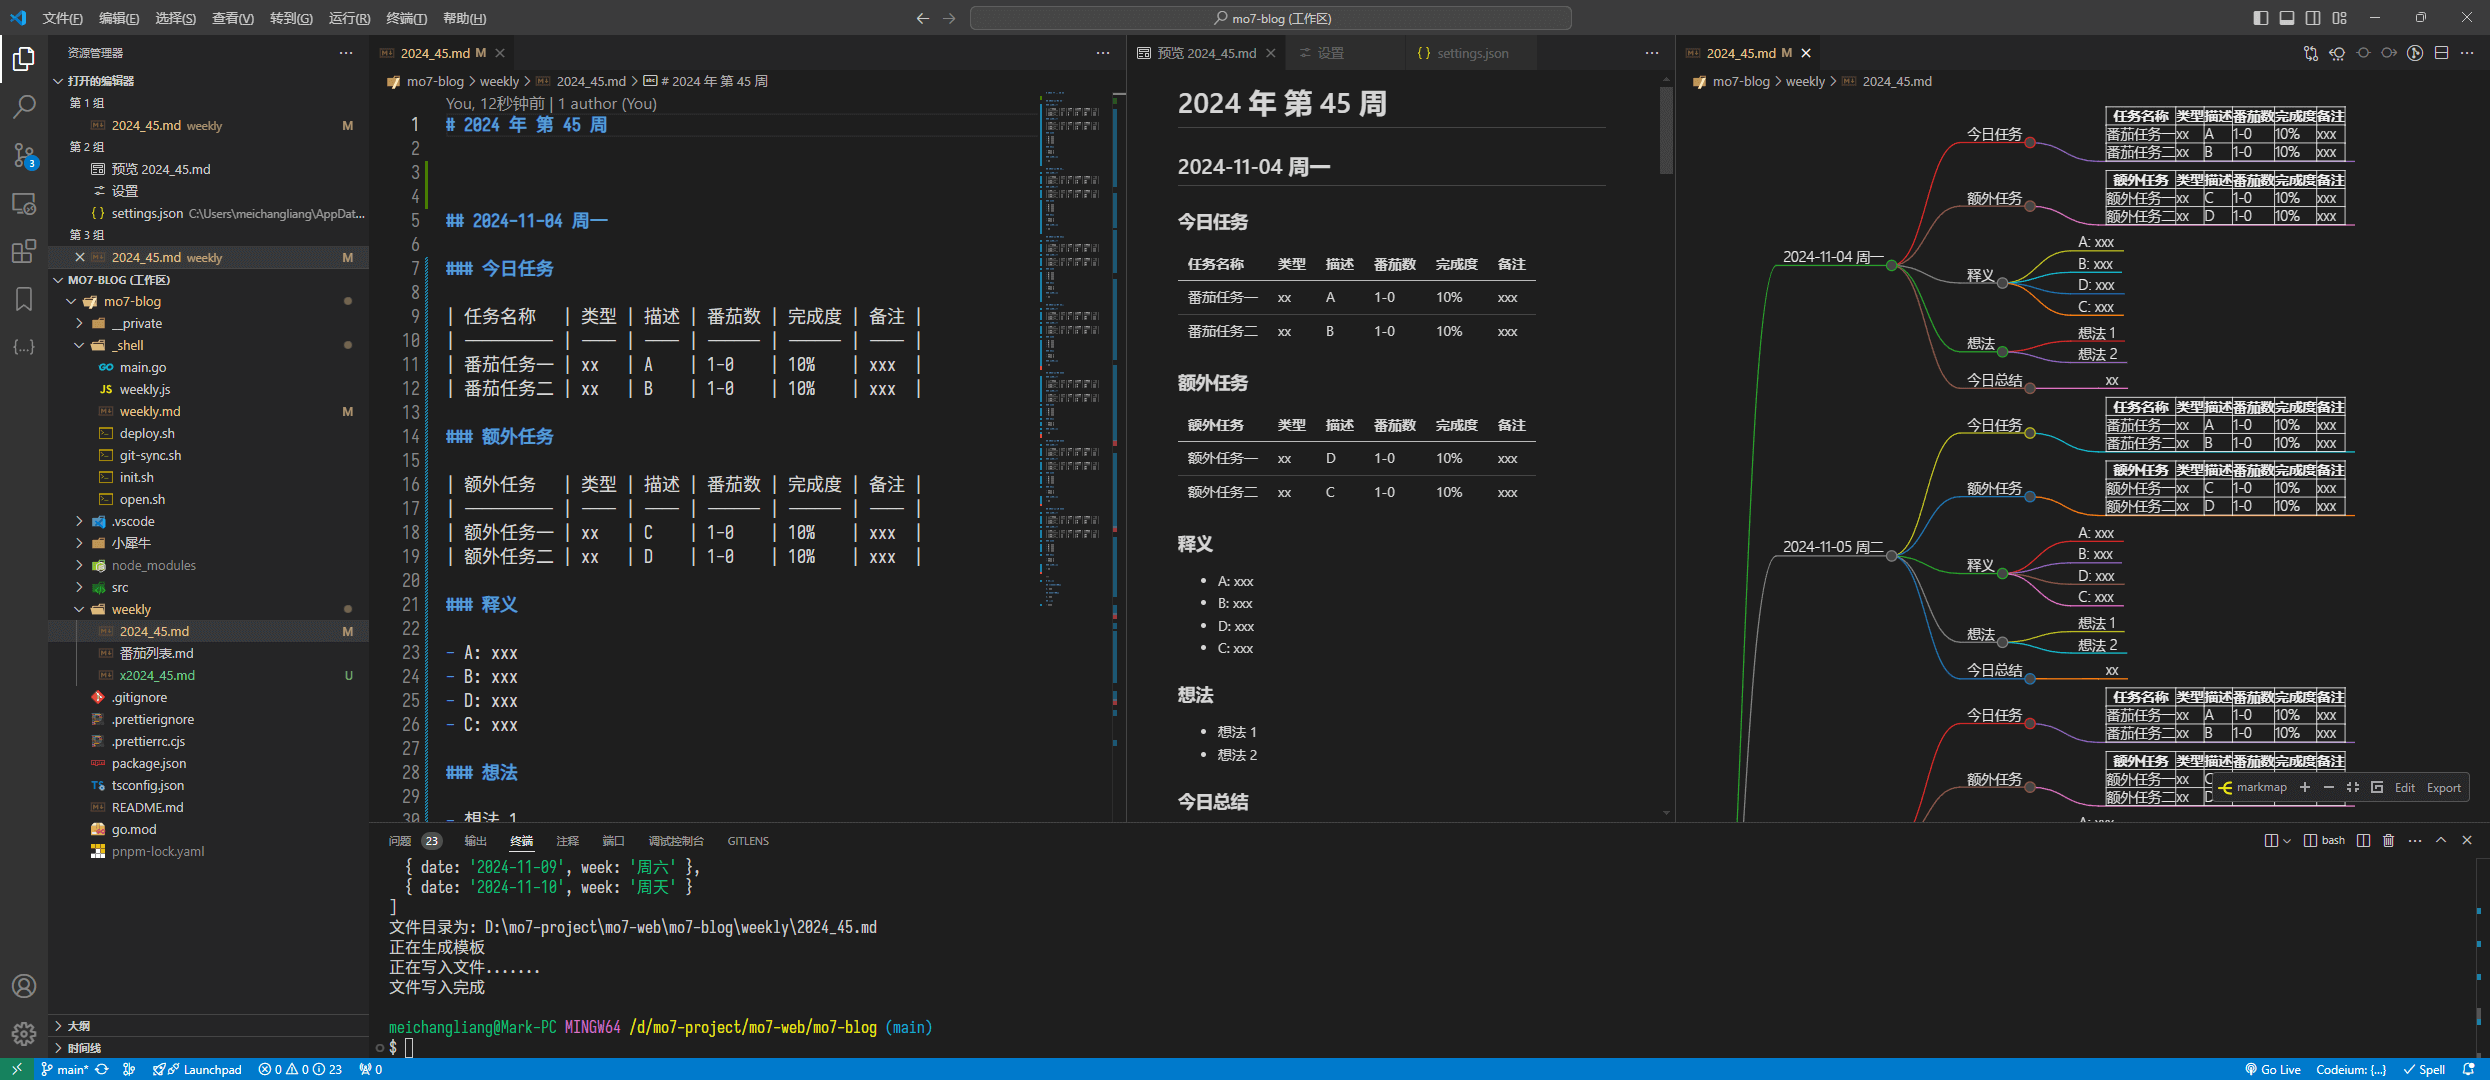Open notifications bell in status bar
Screen dimensions: 2490x1080
[2468, 1069]
